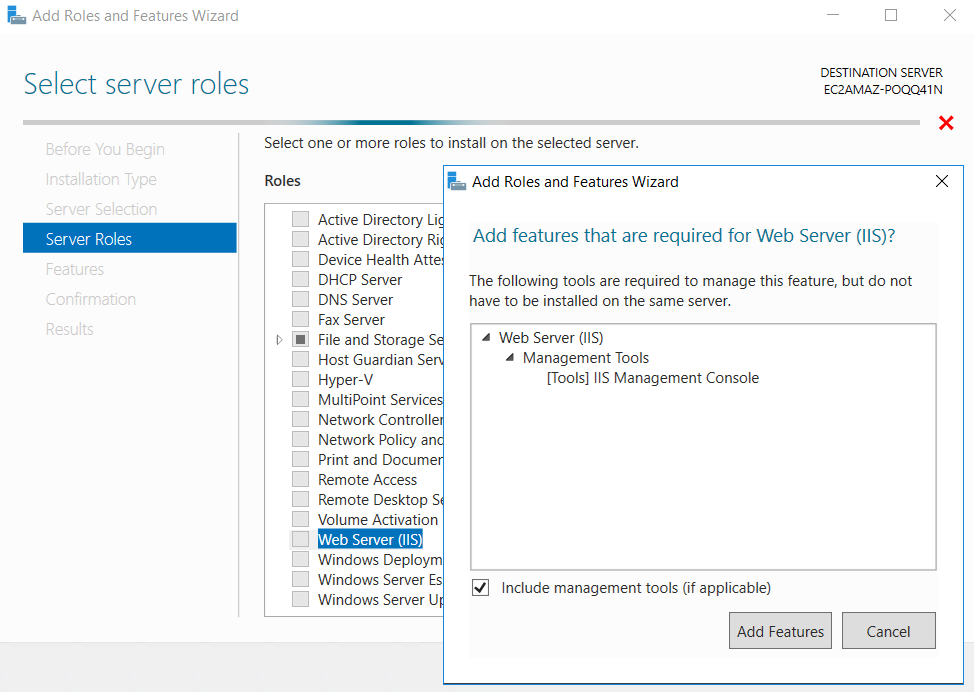This screenshot has height=692, width=974.
Task: Cancel the required features dialog
Action: (888, 631)
